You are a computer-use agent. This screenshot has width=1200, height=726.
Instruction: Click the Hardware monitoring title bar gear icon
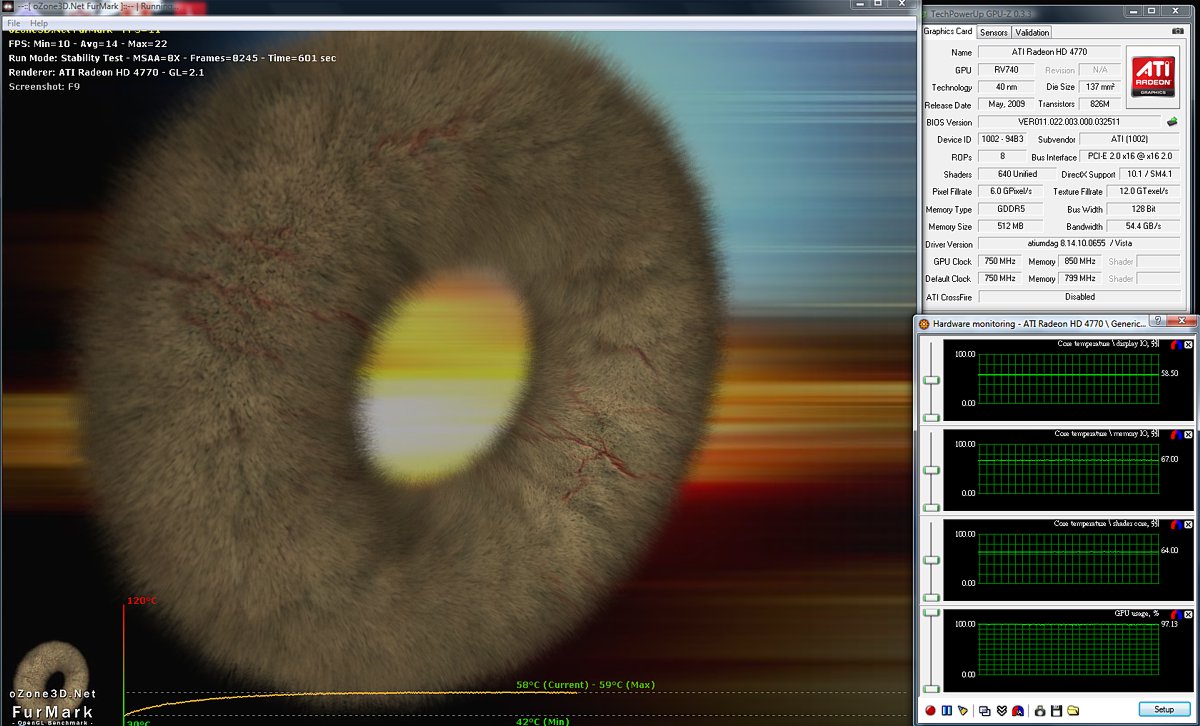[x=925, y=323]
